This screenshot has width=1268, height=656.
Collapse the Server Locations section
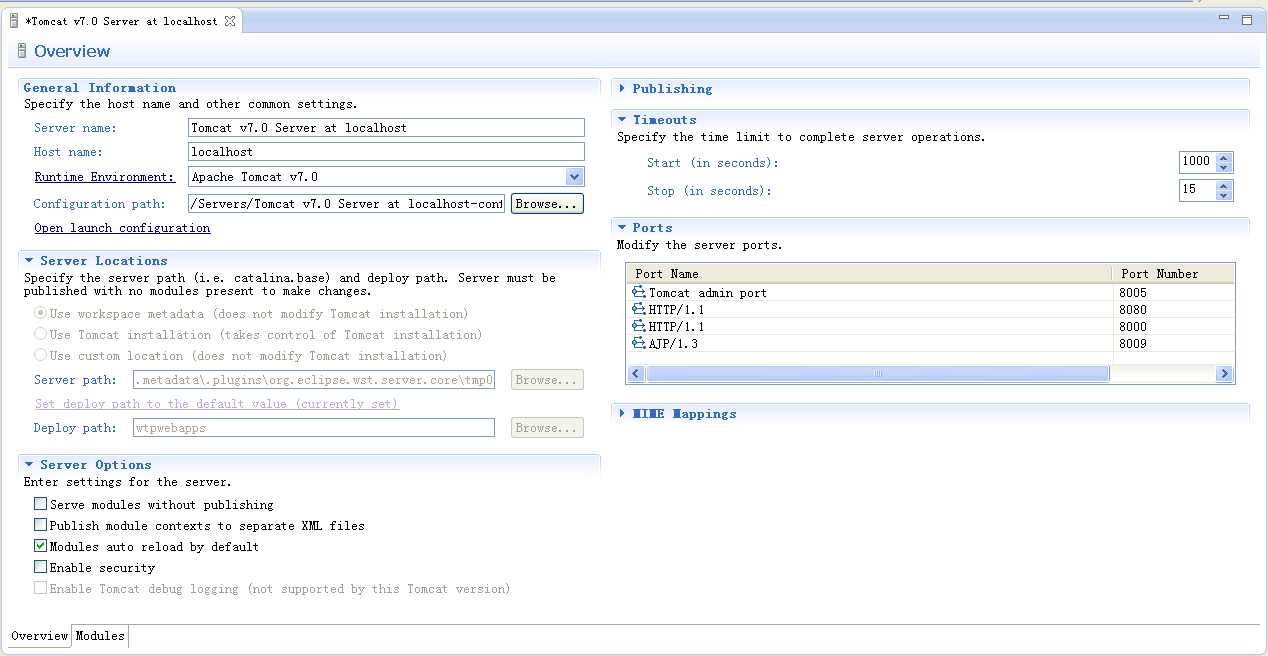click(x=29, y=260)
